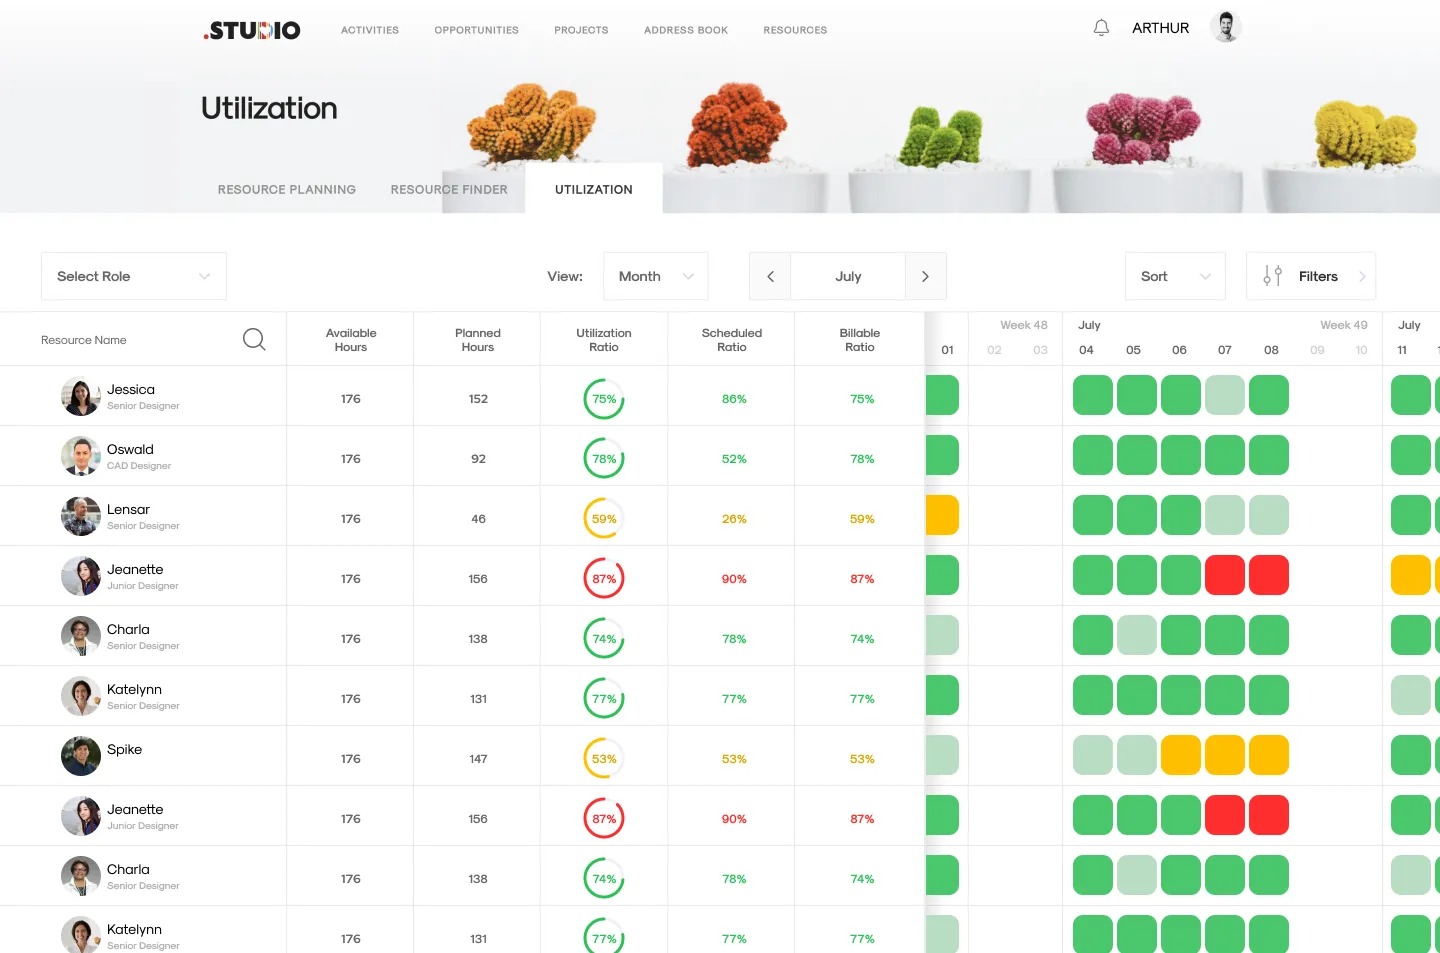Open the Sort dropdown
The width and height of the screenshot is (1440, 953).
pyautogui.click(x=1175, y=276)
